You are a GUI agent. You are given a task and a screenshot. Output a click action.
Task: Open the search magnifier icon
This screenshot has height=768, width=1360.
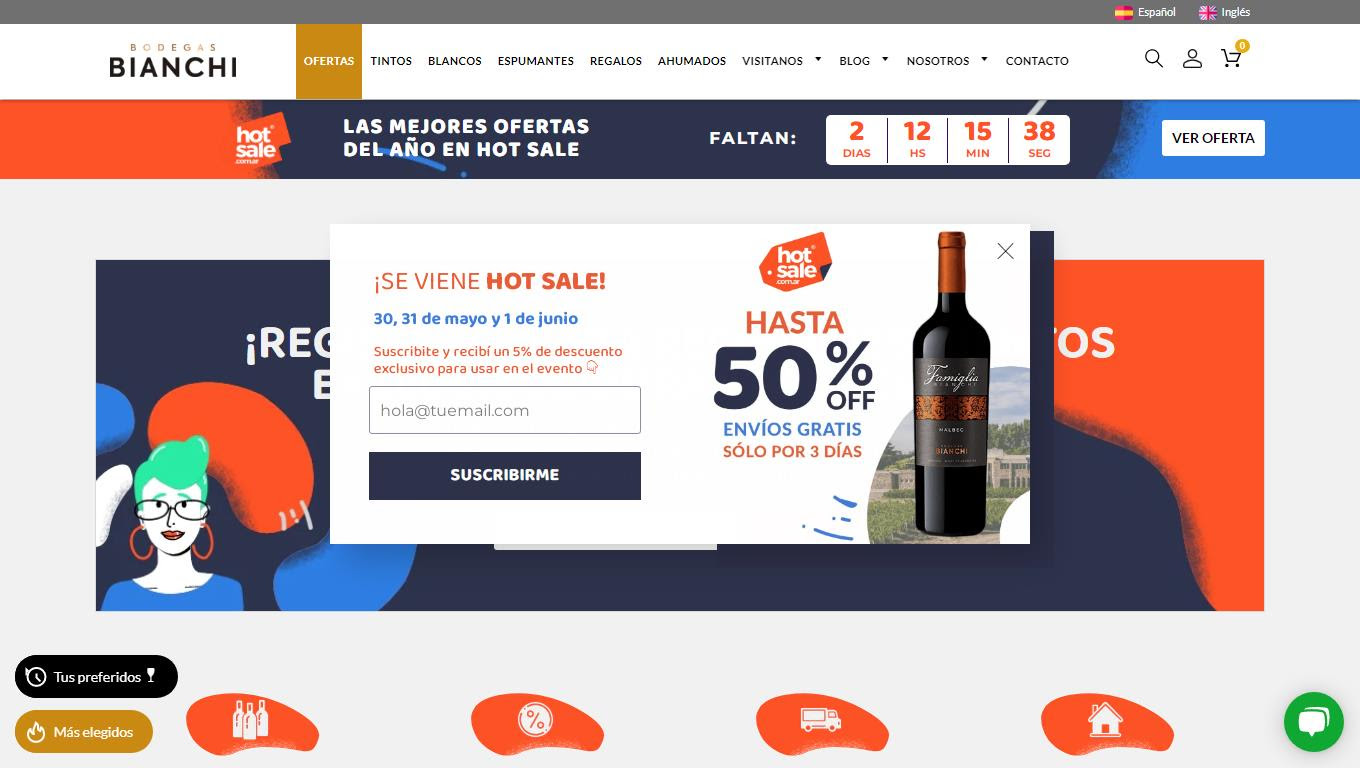click(1154, 59)
